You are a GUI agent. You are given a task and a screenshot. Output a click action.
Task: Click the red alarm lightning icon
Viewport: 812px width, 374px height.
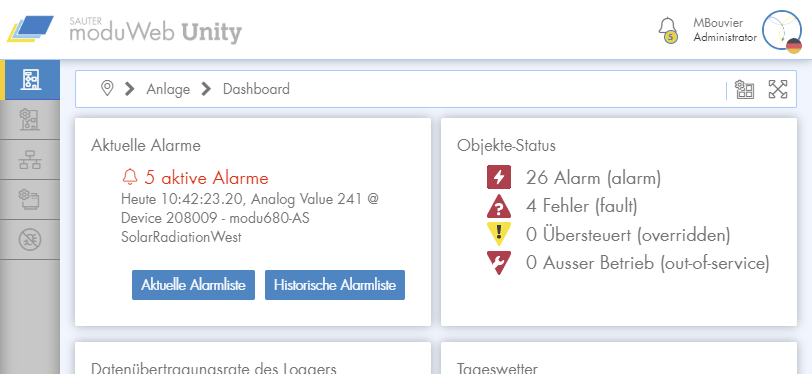(499, 177)
